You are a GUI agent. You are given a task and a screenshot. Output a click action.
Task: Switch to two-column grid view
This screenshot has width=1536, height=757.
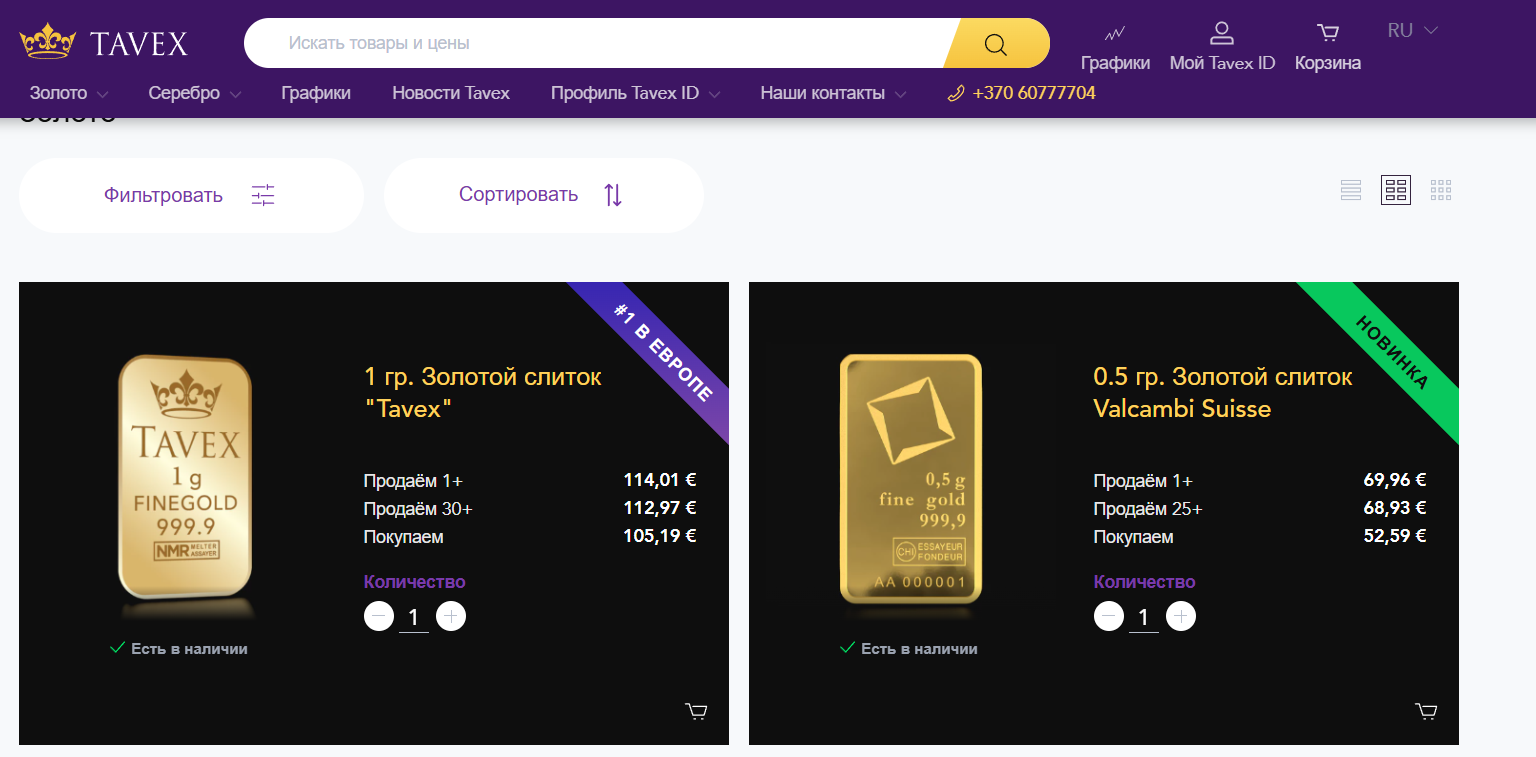pos(1396,190)
